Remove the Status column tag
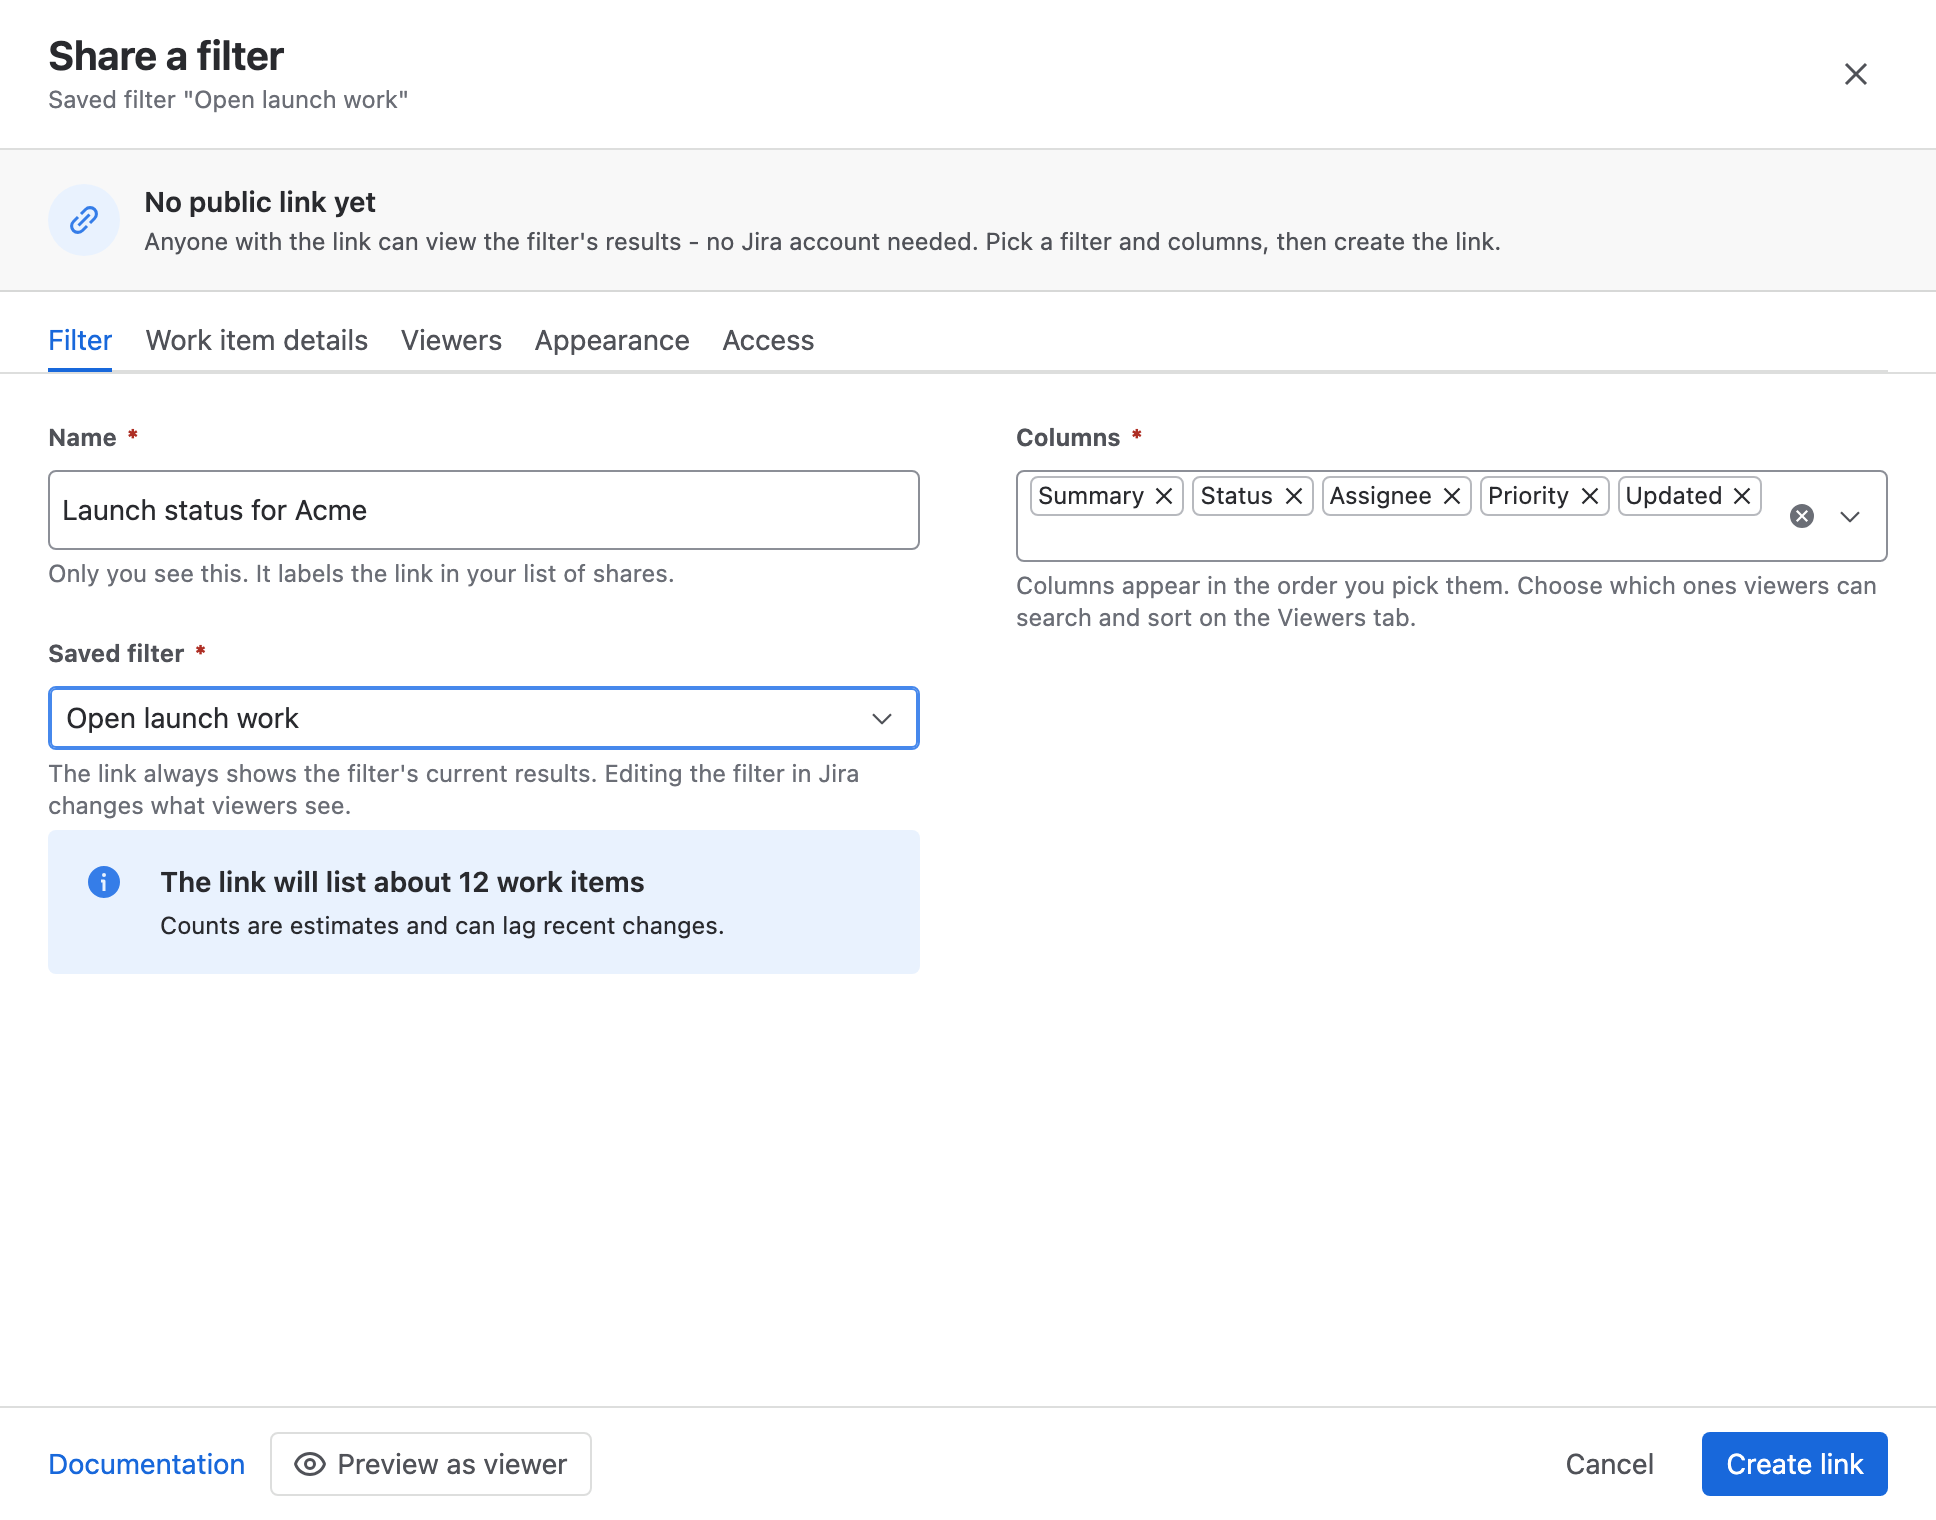This screenshot has width=1936, height=1520. (x=1294, y=496)
